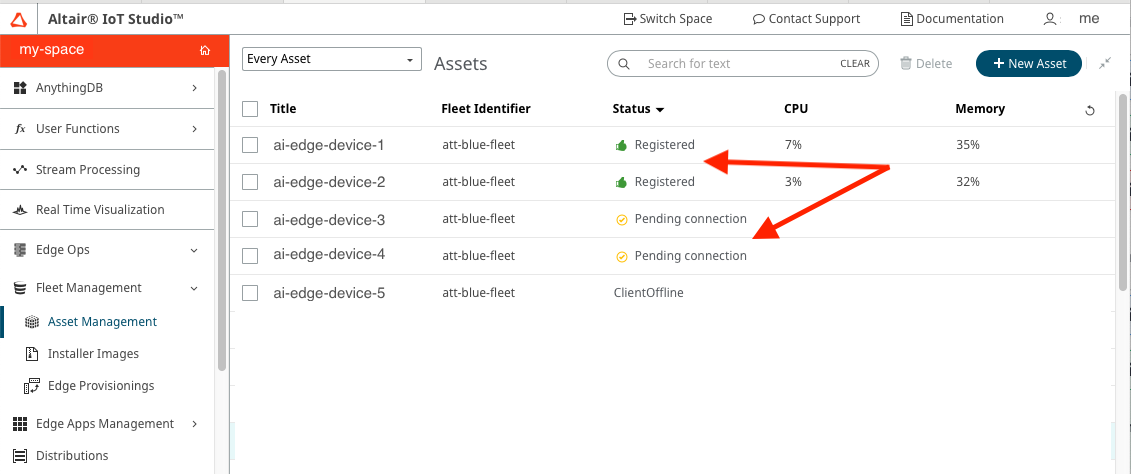Click the refresh icon in table header
The height and width of the screenshot is (474, 1131).
point(1090,110)
